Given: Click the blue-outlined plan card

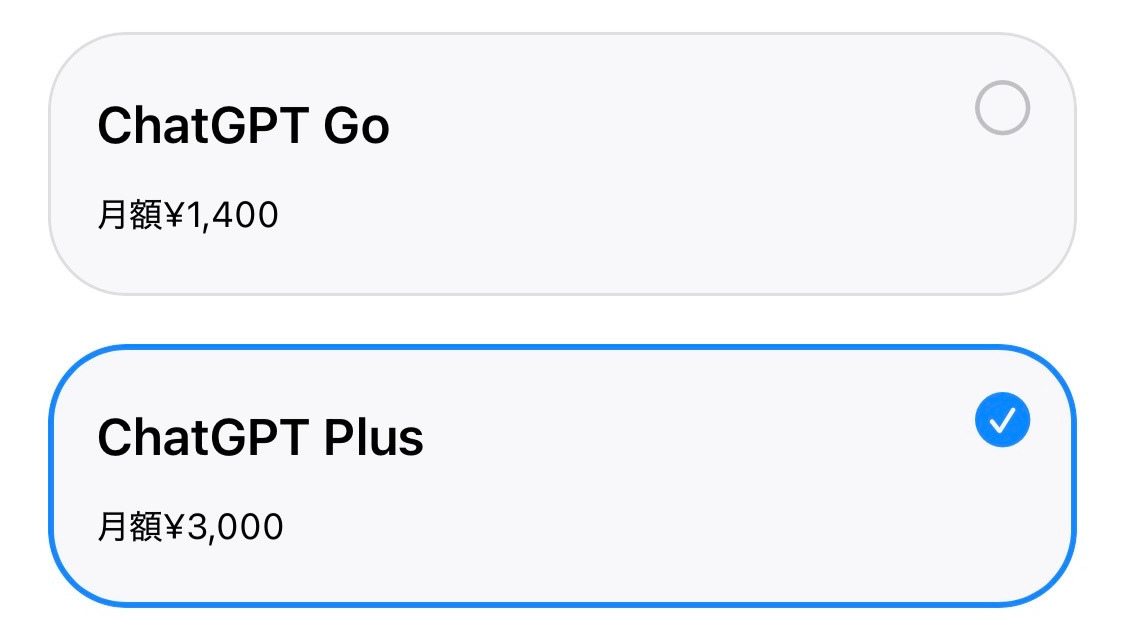Looking at the screenshot, I should click(x=562, y=476).
